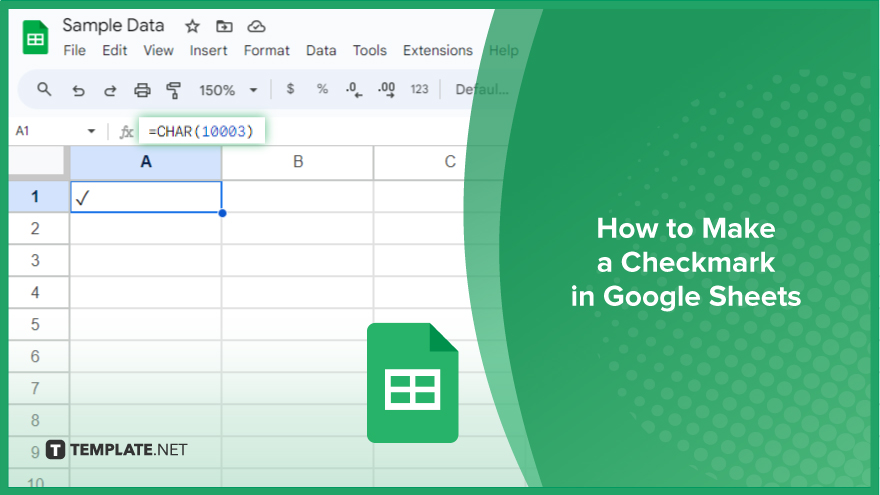The height and width of the screenshot is (495, 880).
Task: Select column A header
Action: 146,162
